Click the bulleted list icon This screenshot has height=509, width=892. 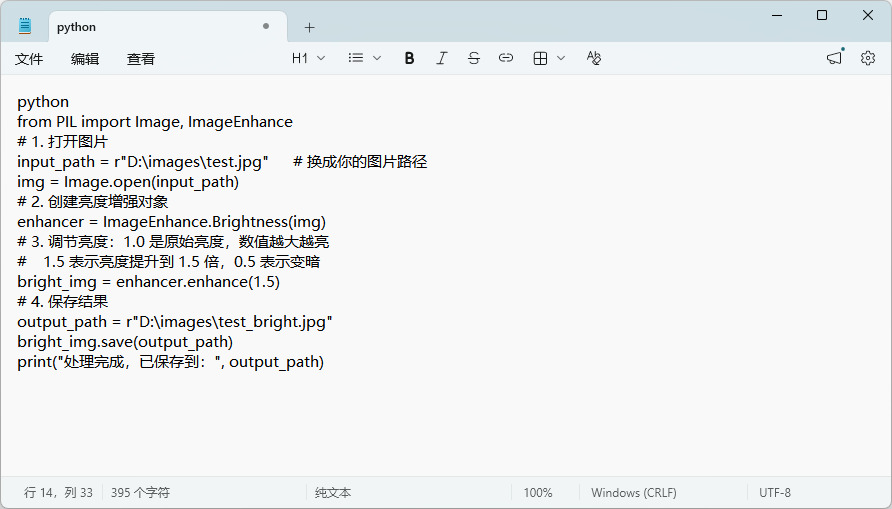(x=356, y=58)
